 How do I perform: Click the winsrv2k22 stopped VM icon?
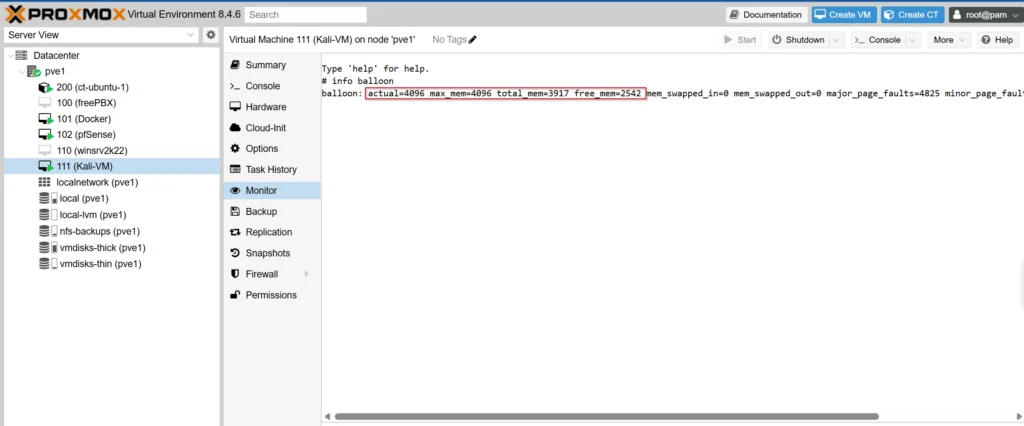tap(44, 150)
